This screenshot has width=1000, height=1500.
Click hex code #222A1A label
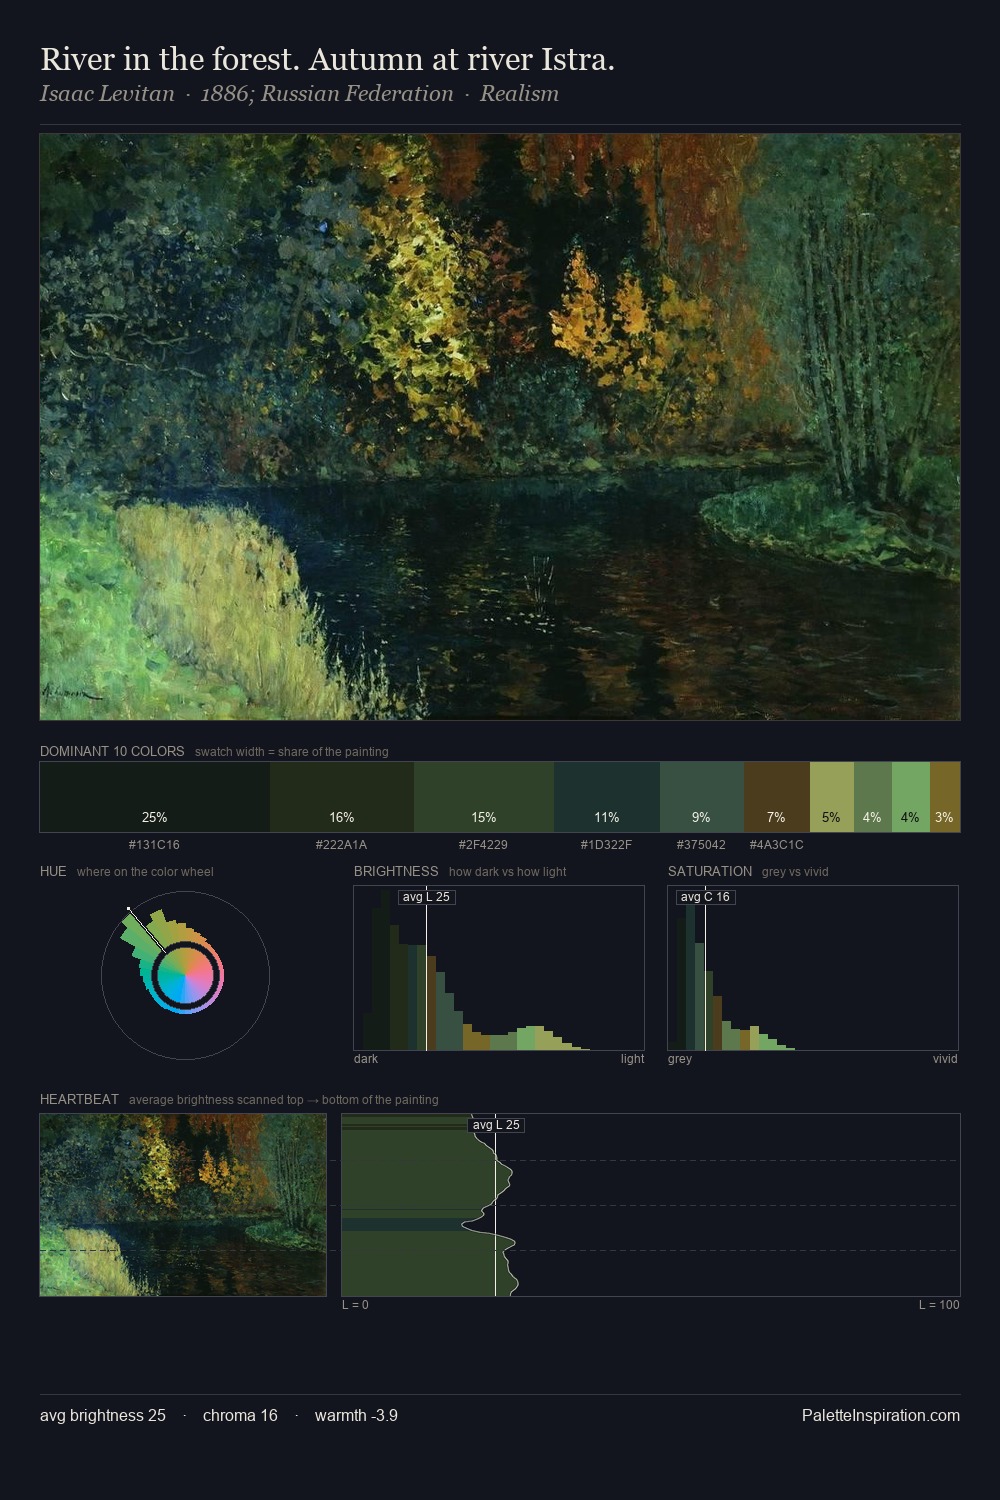pyautogui.click(x=341, y=844)
